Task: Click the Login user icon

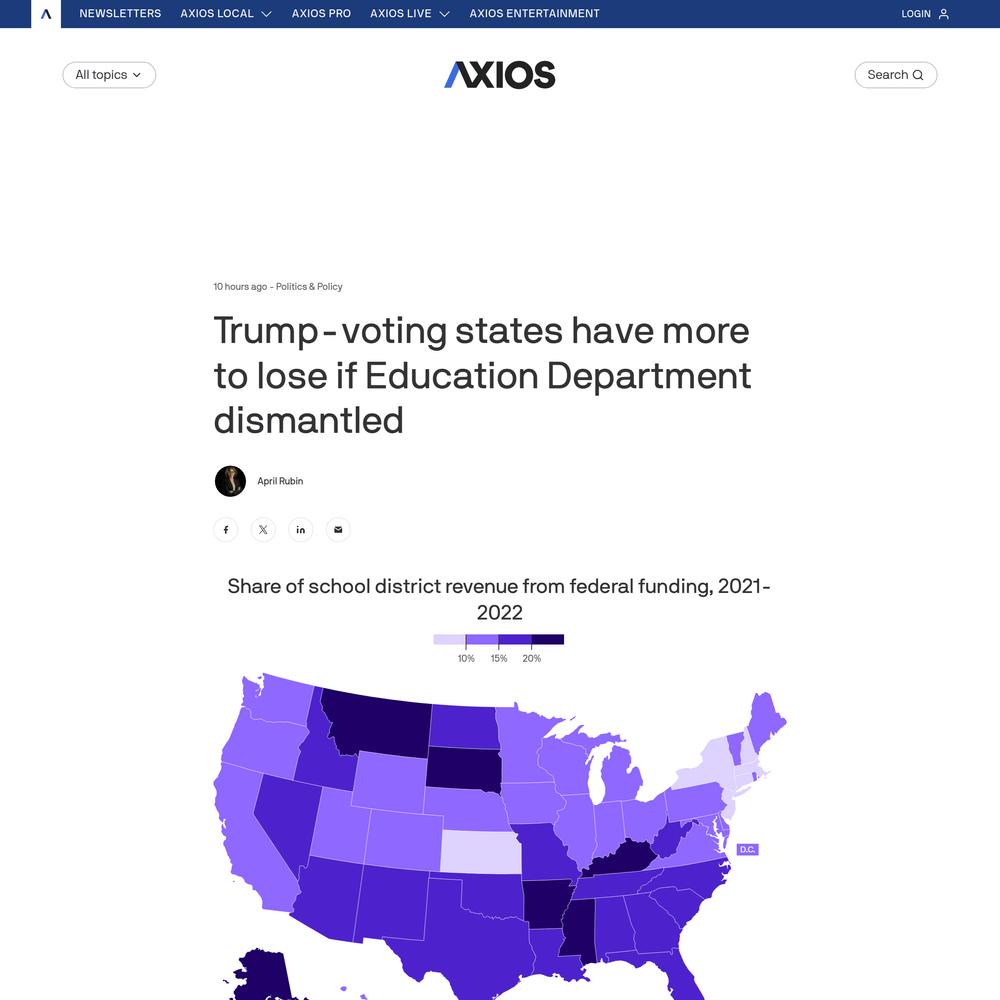Action: click(x=944, y=13)
